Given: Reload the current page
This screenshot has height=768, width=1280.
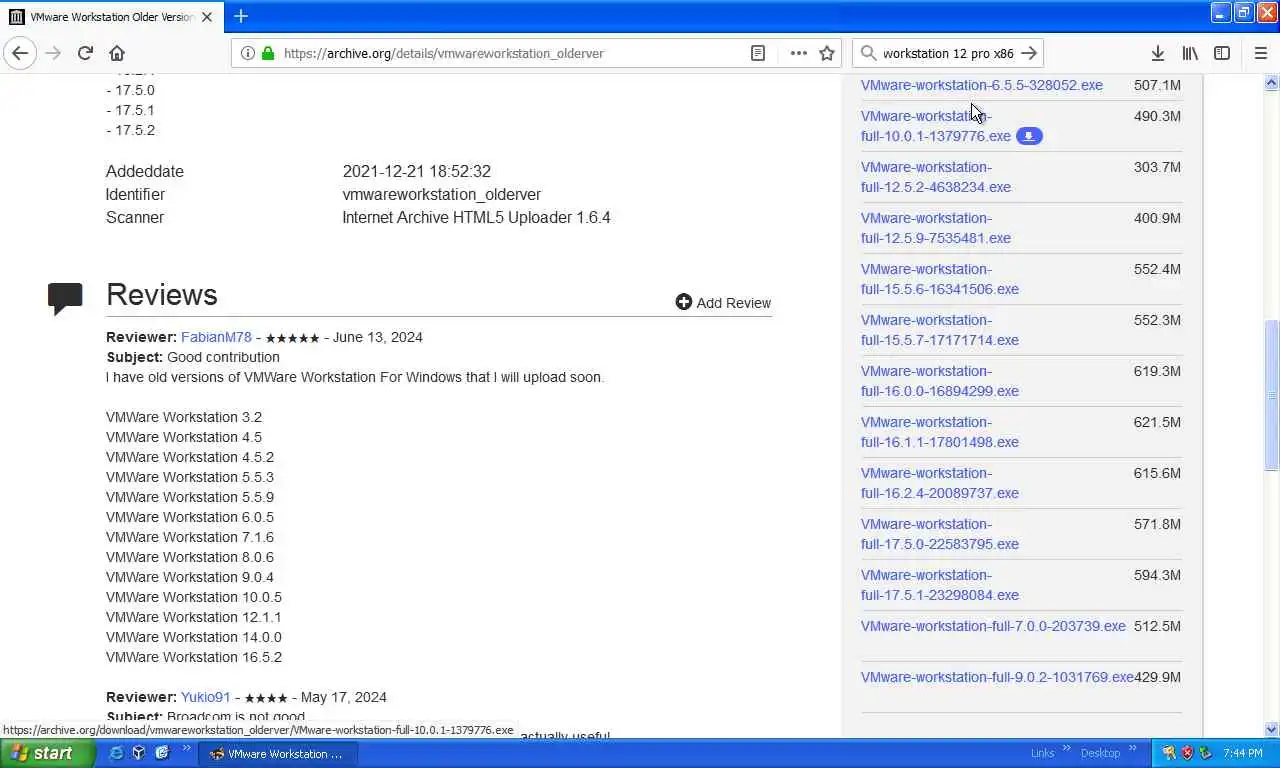Looking at the screenshot, I should [85, 53].
